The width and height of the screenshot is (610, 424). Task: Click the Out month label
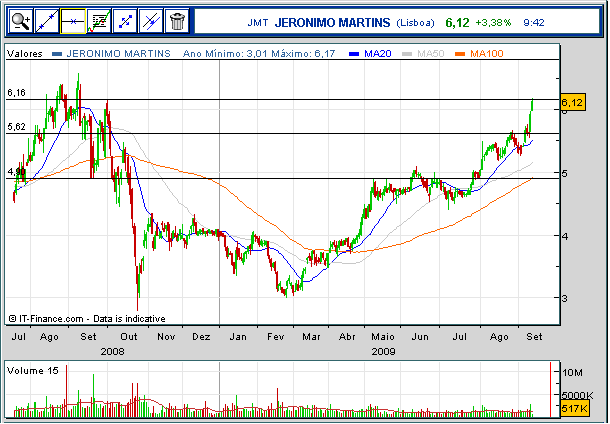coord(129,336)
